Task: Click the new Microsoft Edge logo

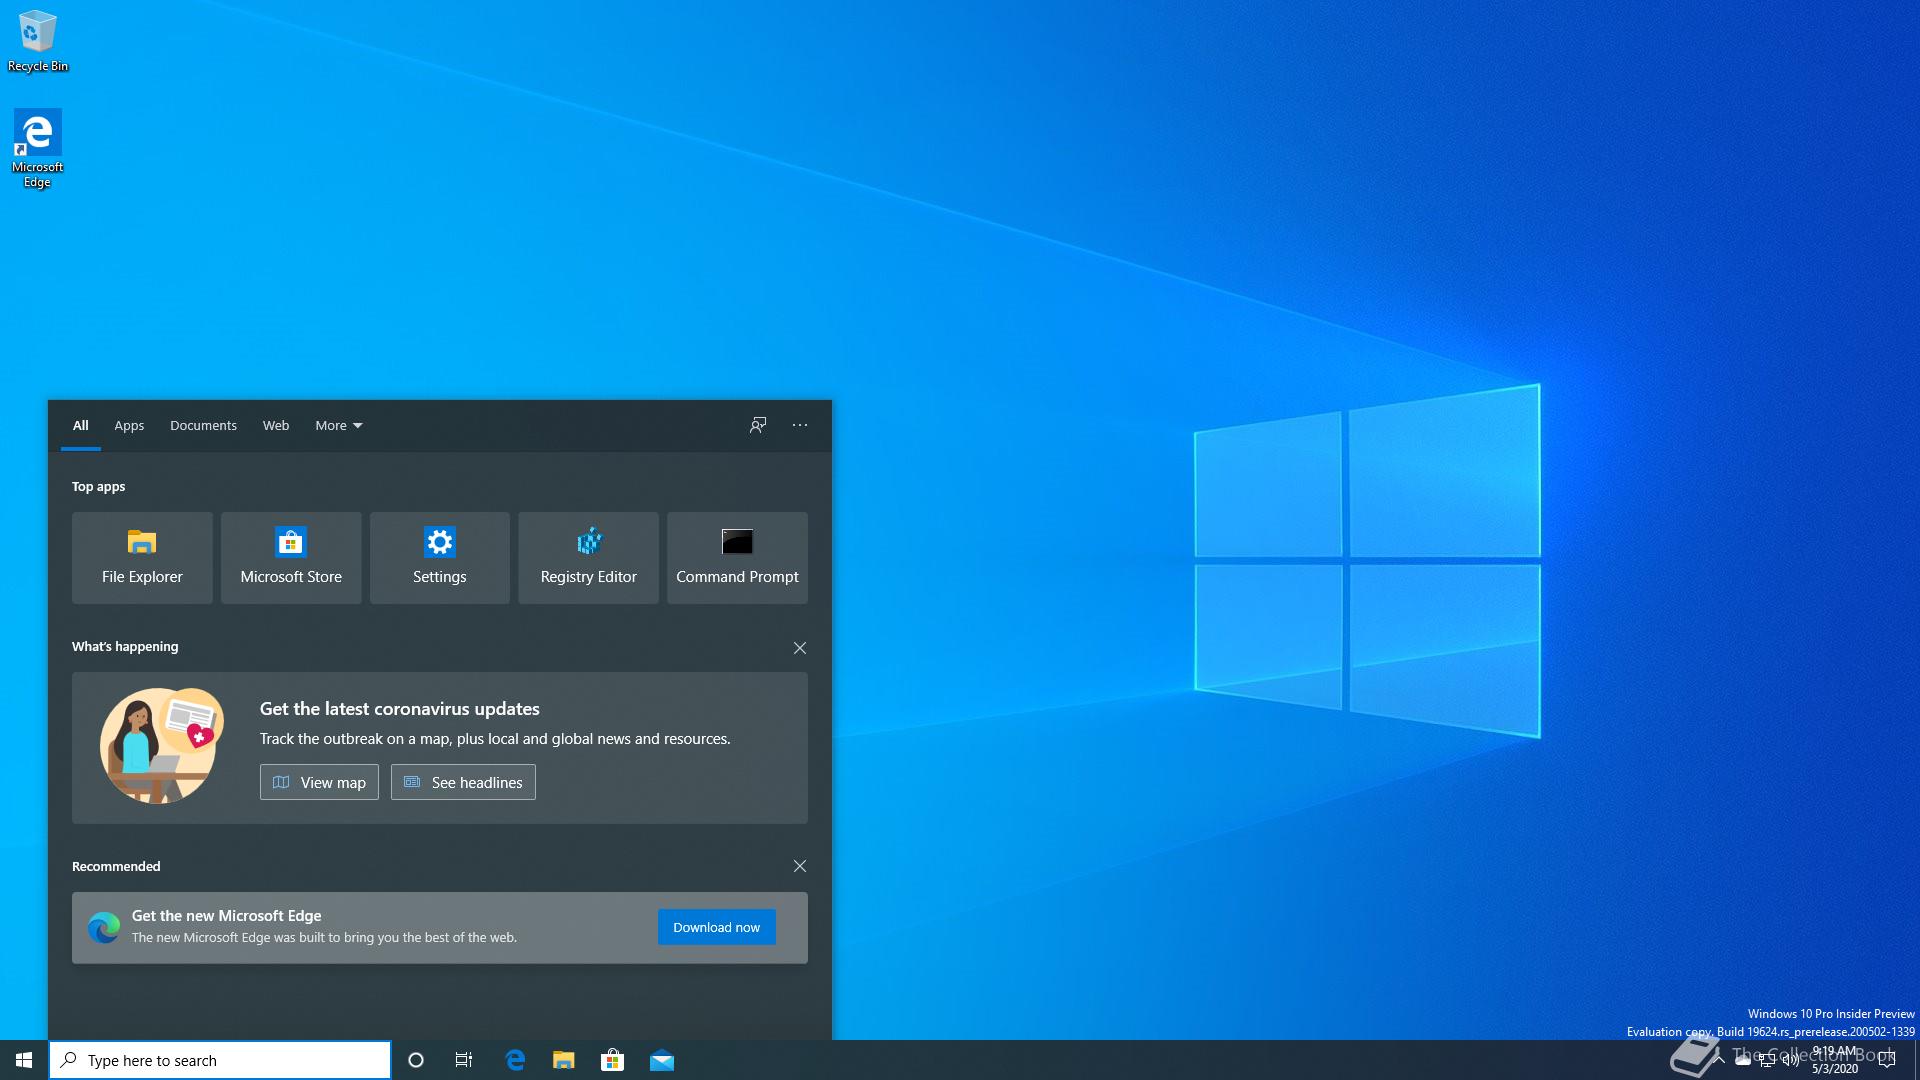Action: pos(104,928)
